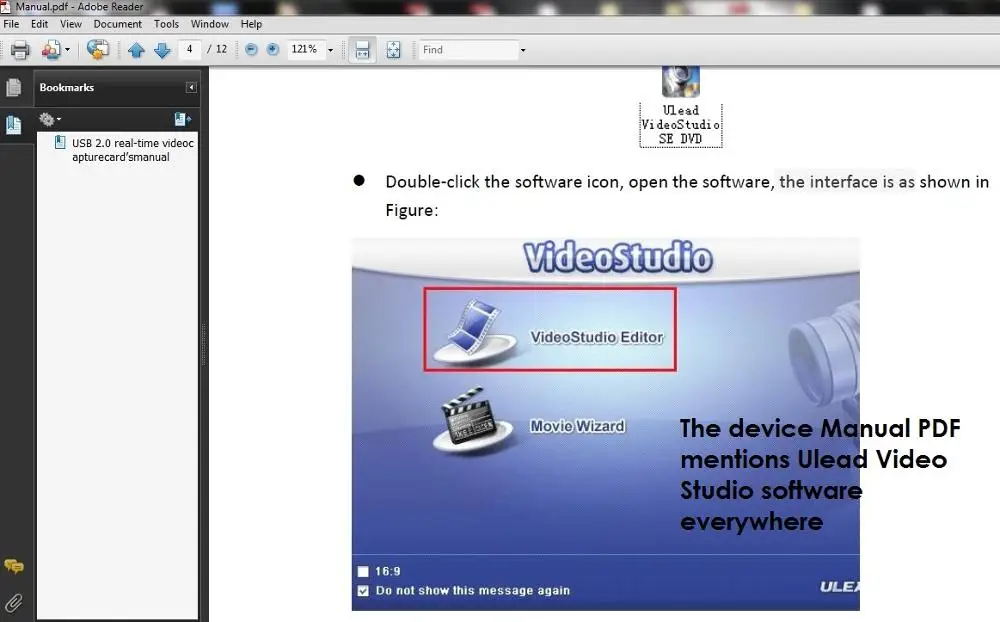The width and height of the screenshot is (1000, 622).
Task: Click the page number field showing 4
Action: click(x=189, y=49)
